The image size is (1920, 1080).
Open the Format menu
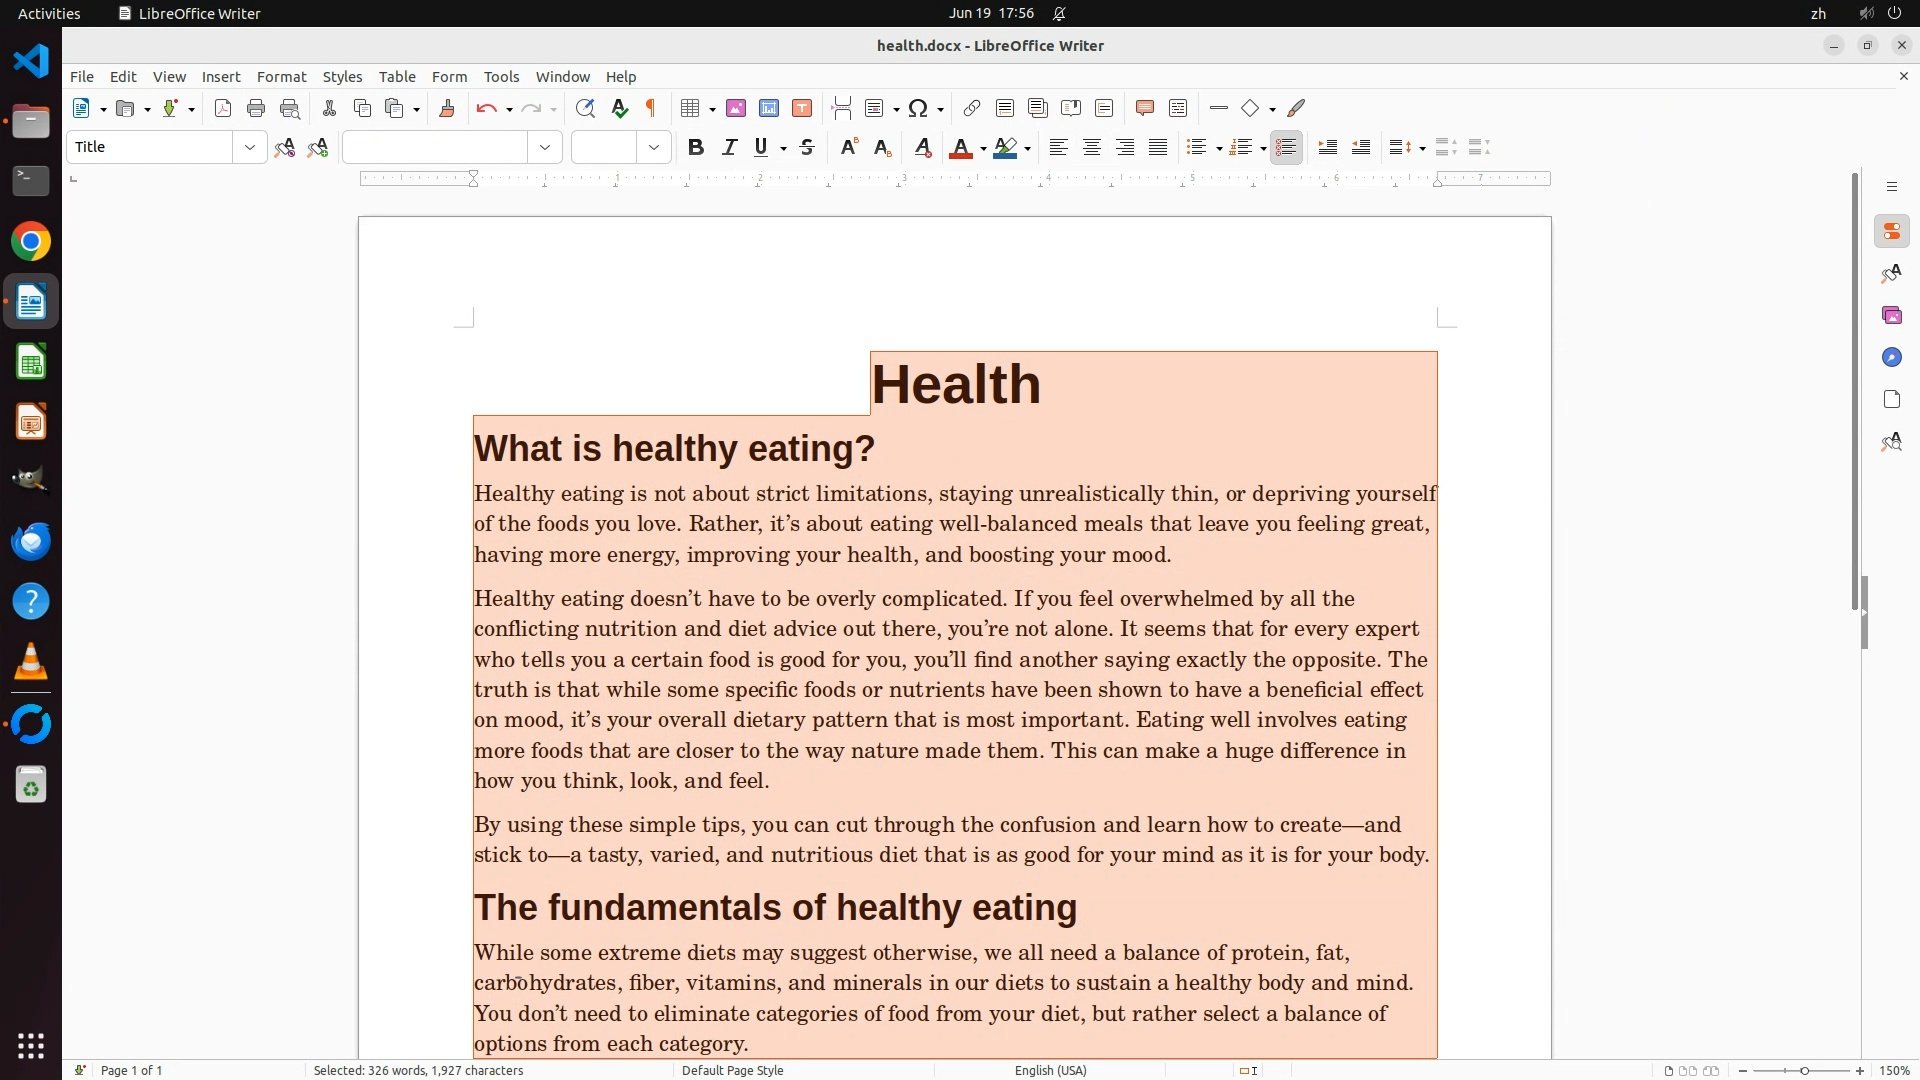[281, 77]
